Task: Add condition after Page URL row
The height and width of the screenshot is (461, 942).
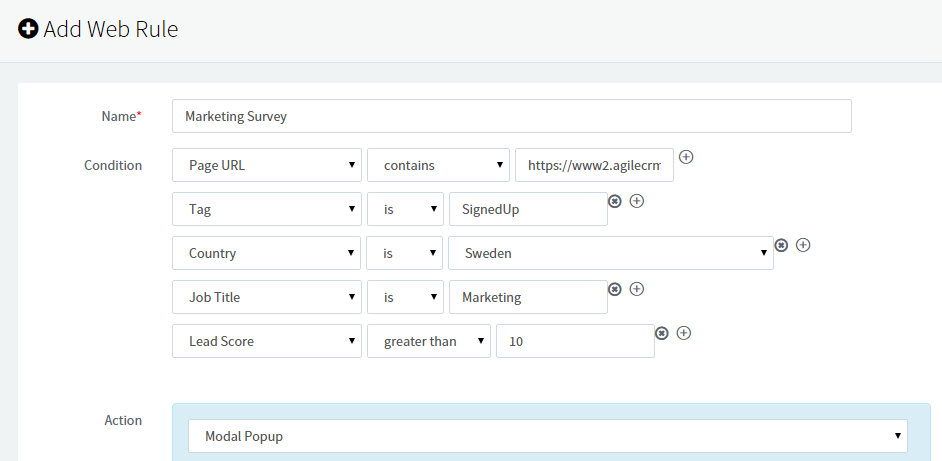Action: pos(686,157)
